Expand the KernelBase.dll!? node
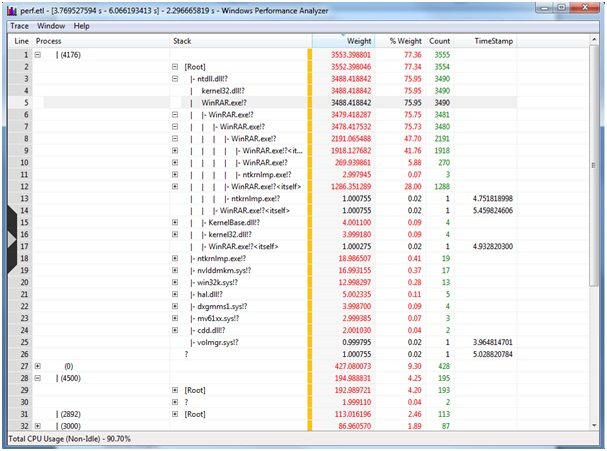This screenshot has height=451, width=607. [x=175, y=223]
